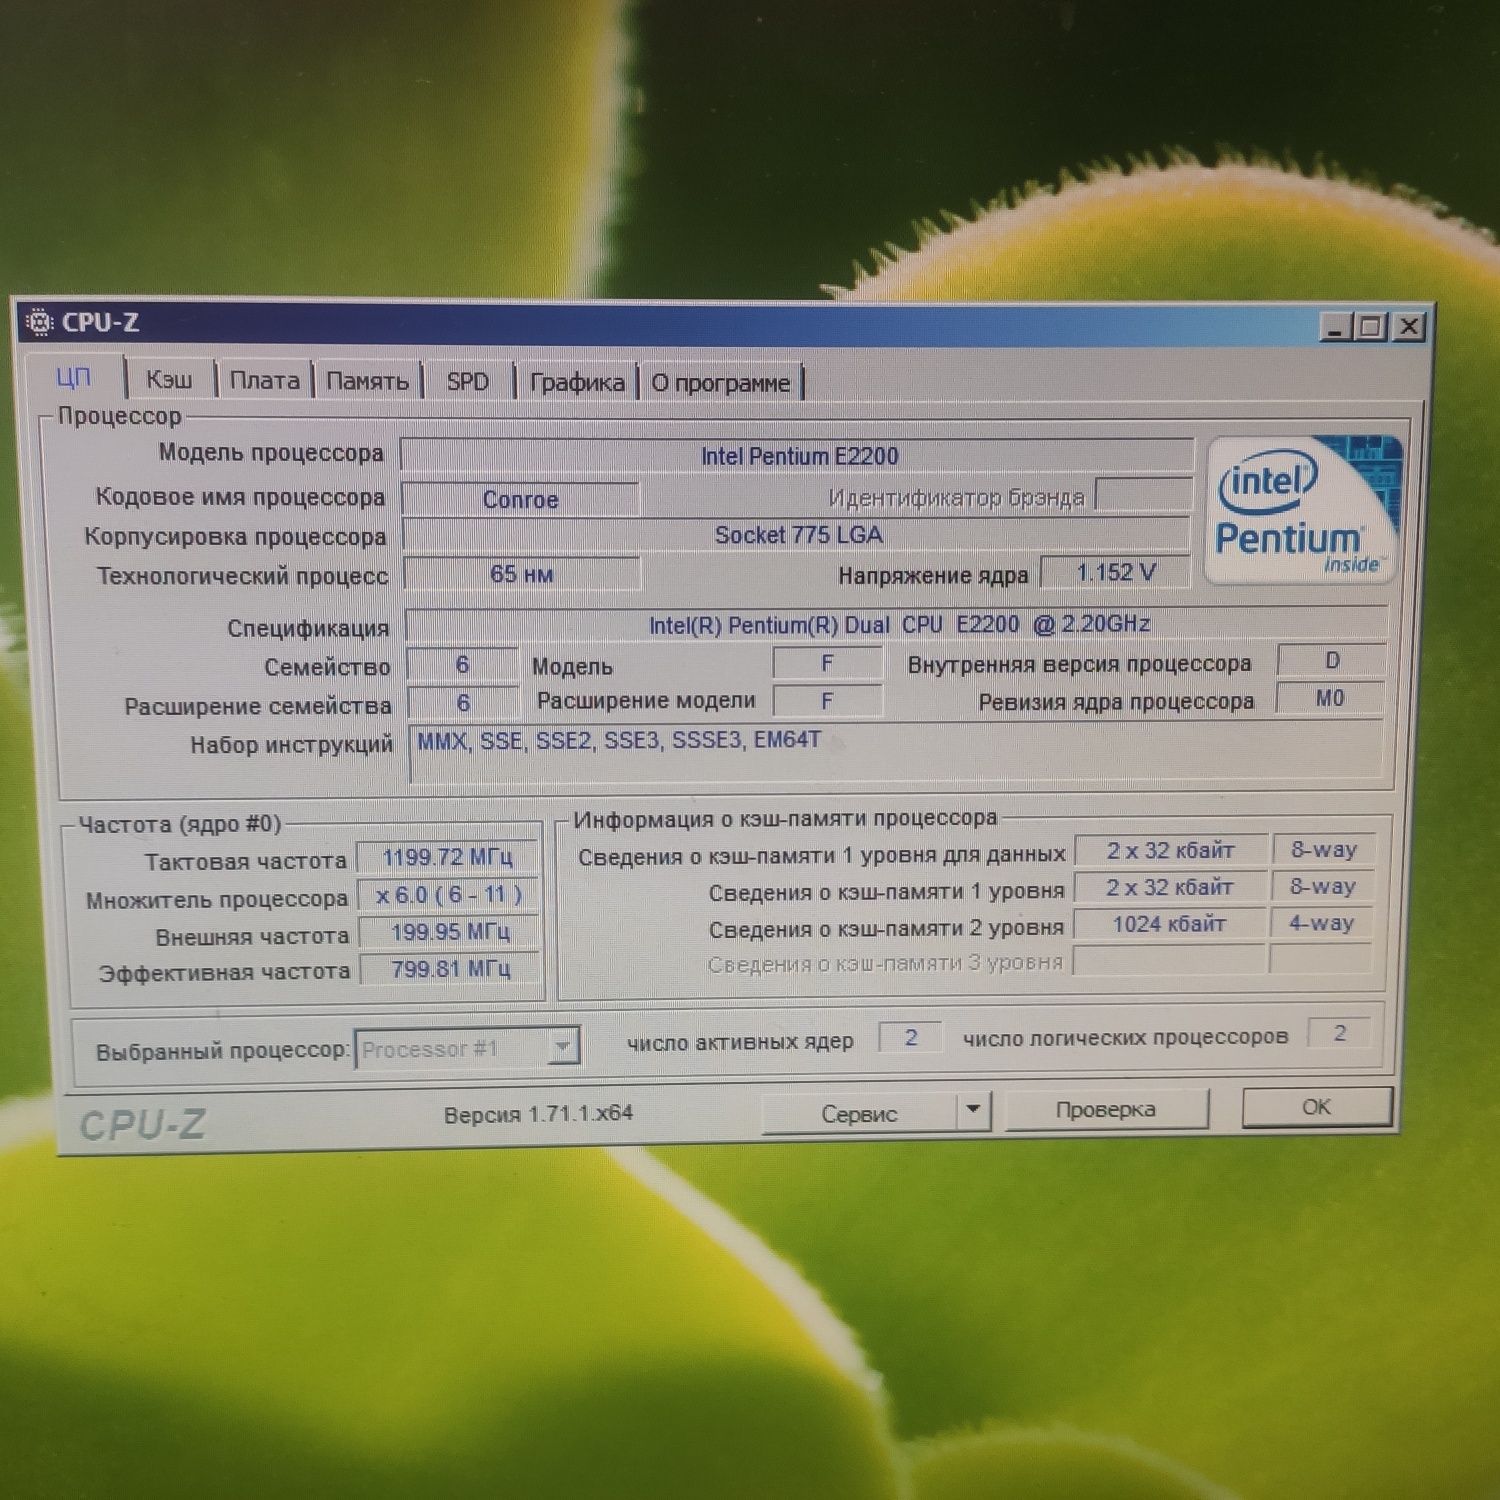
Task: Click the empty level 3 cache size field
Action: click(1169, 960)
